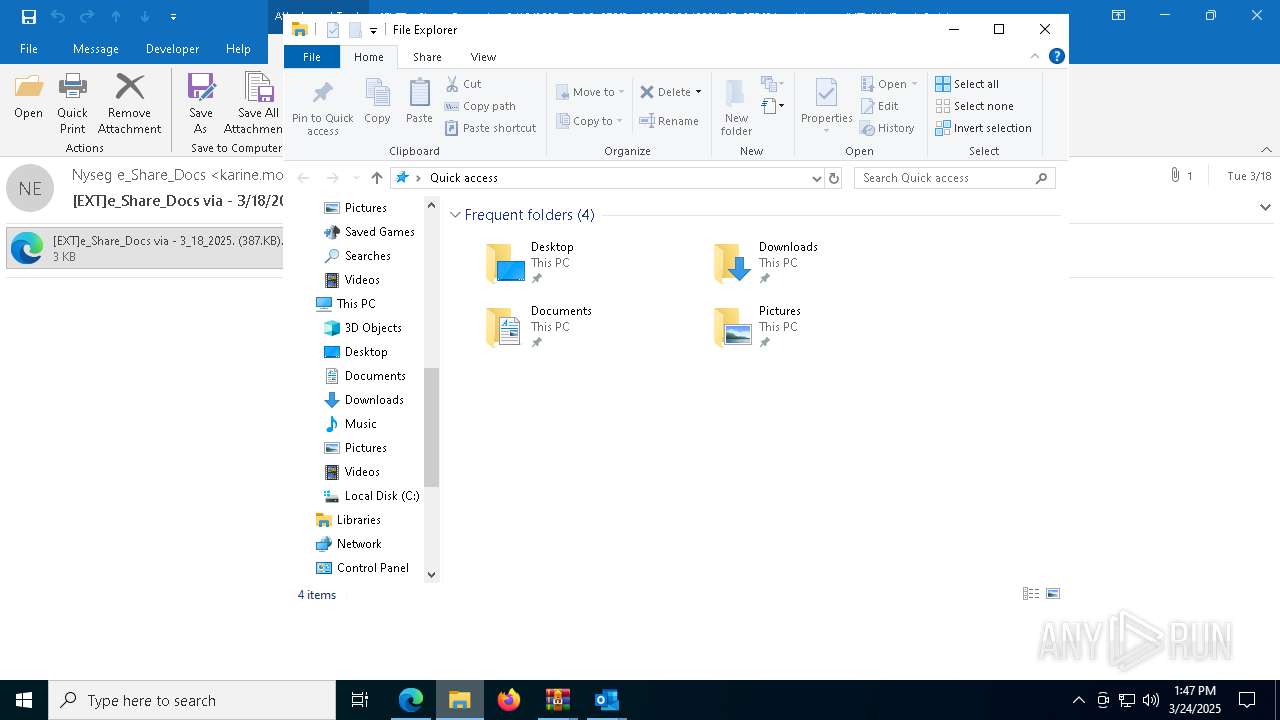
Task: Select 3D Objects in navigation pane
Action: 363,328
